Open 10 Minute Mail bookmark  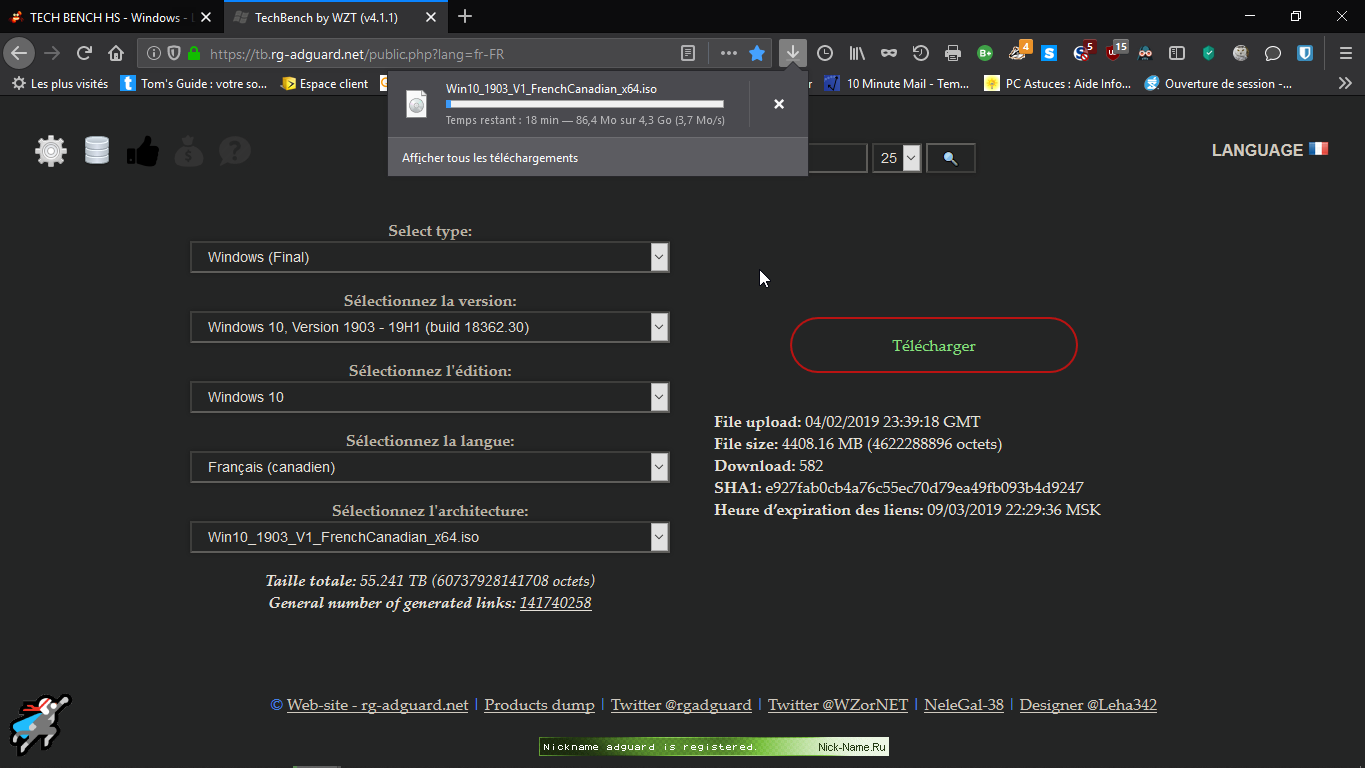tap(897, 84)
